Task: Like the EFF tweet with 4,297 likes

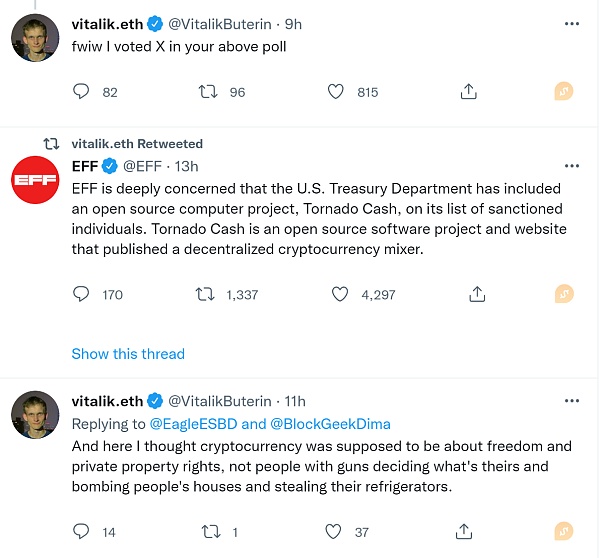Action: click(x=339, y=294)
